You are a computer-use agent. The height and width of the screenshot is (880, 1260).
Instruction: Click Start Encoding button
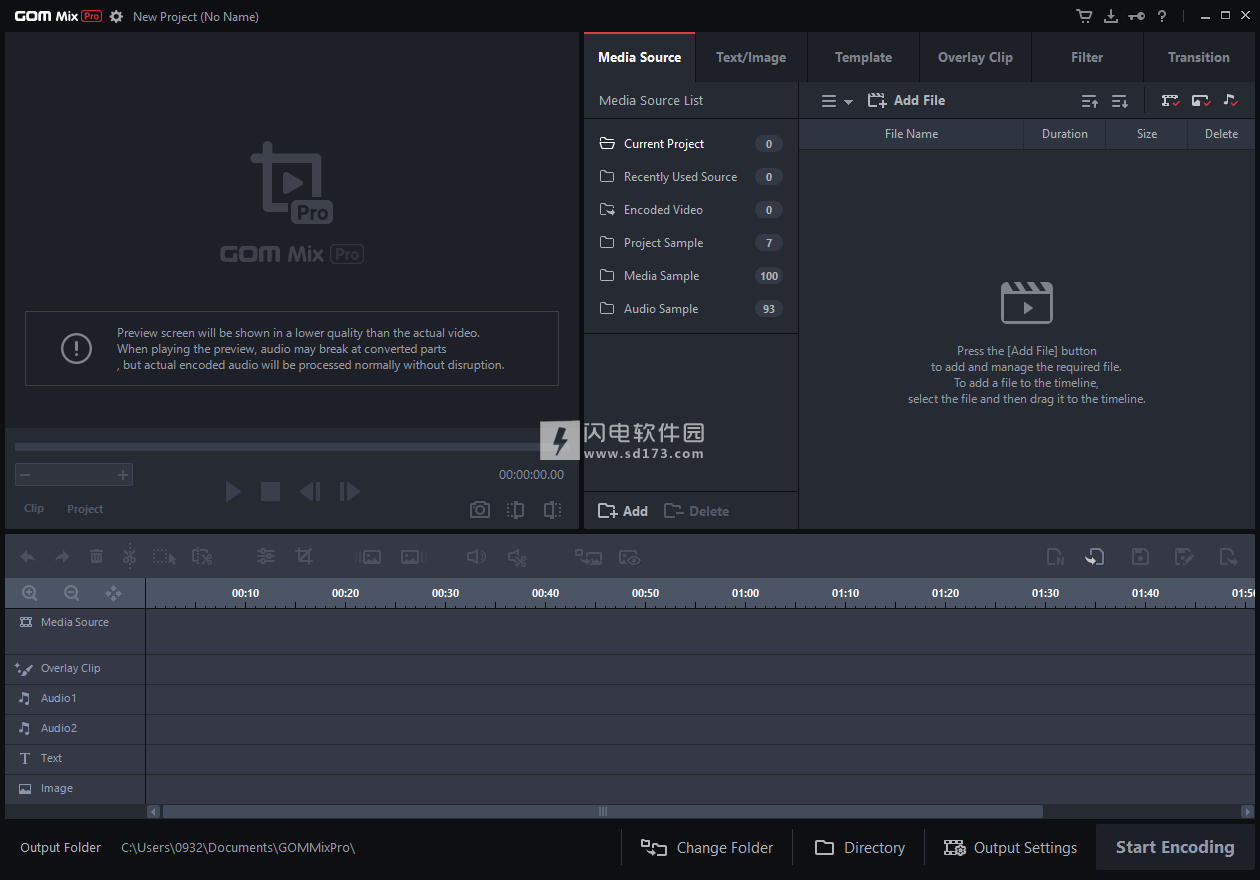point(1175,847)
